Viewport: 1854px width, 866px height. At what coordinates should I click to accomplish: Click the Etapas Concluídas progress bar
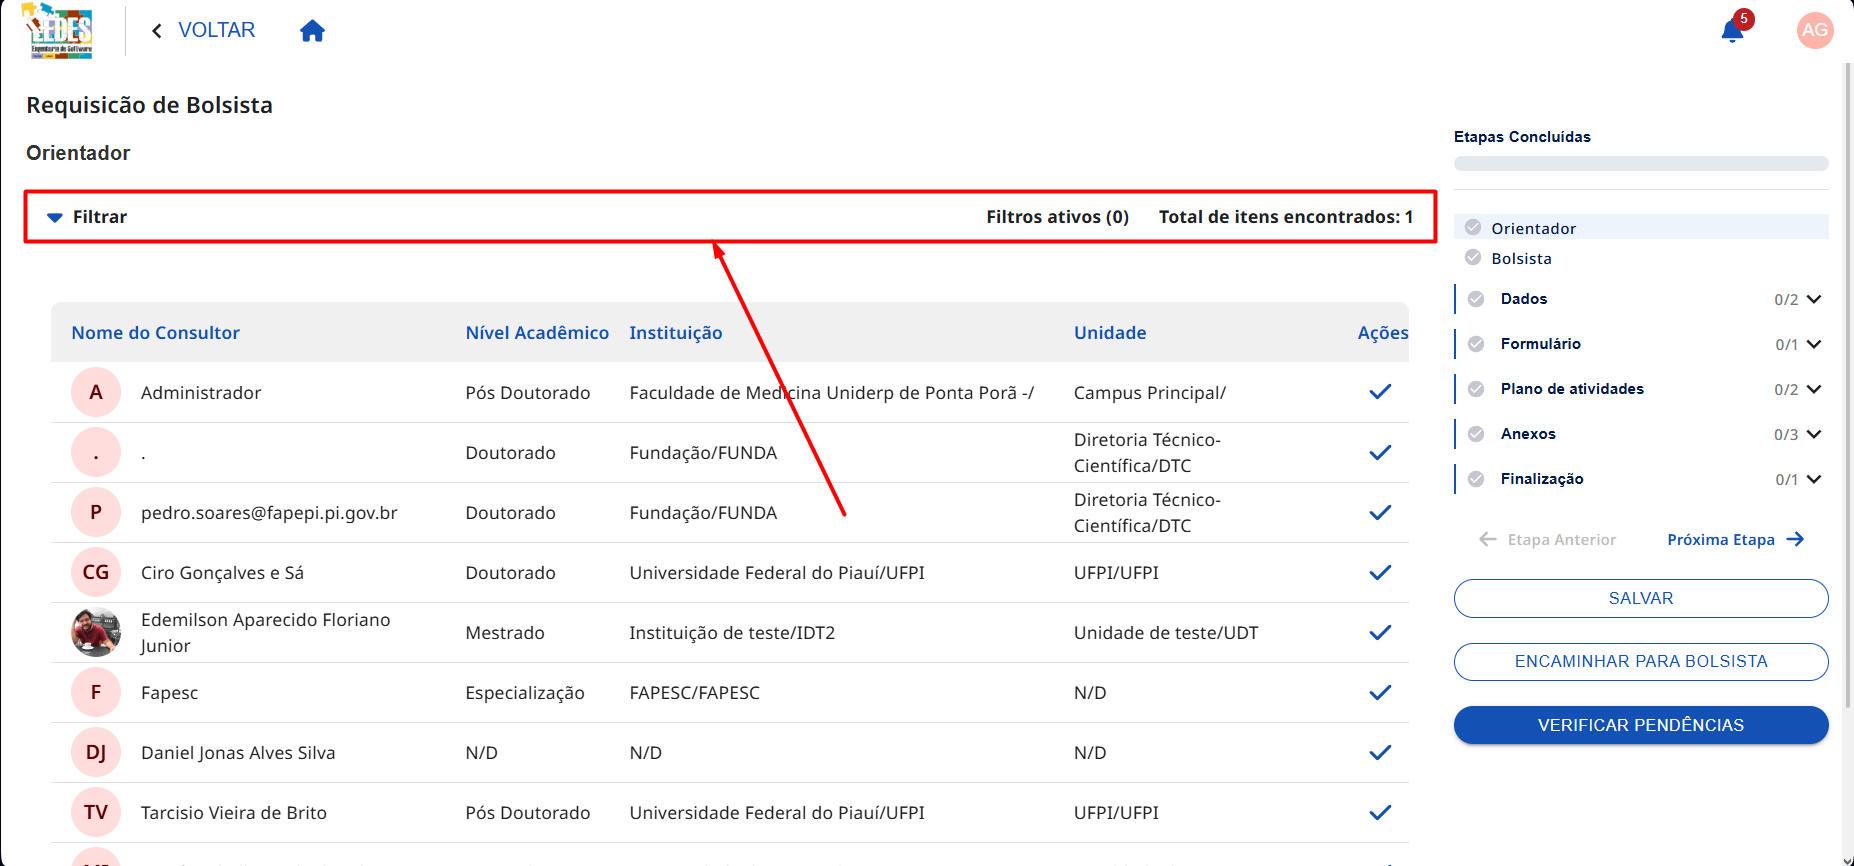[x=1641, y=163]
